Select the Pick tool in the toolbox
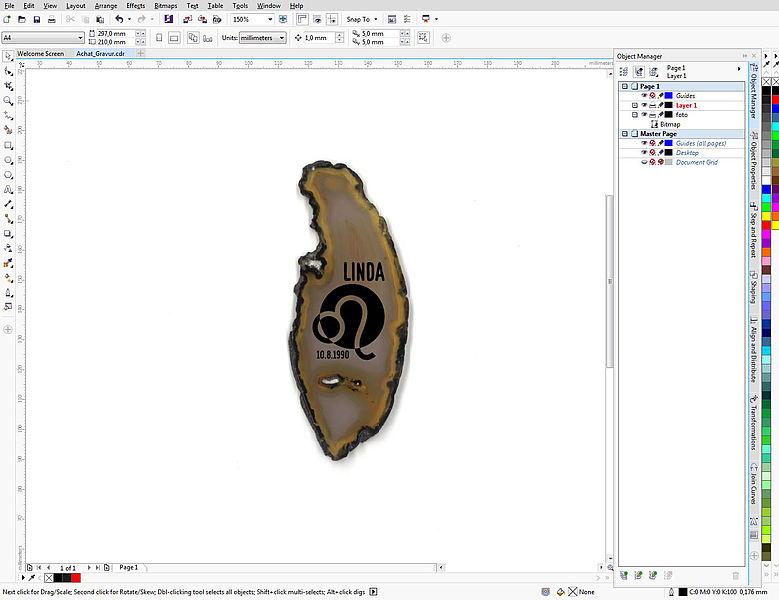Image resolution: width=779 pixels, height=600 pixels. pyautogui.click(x=8, y=56)
